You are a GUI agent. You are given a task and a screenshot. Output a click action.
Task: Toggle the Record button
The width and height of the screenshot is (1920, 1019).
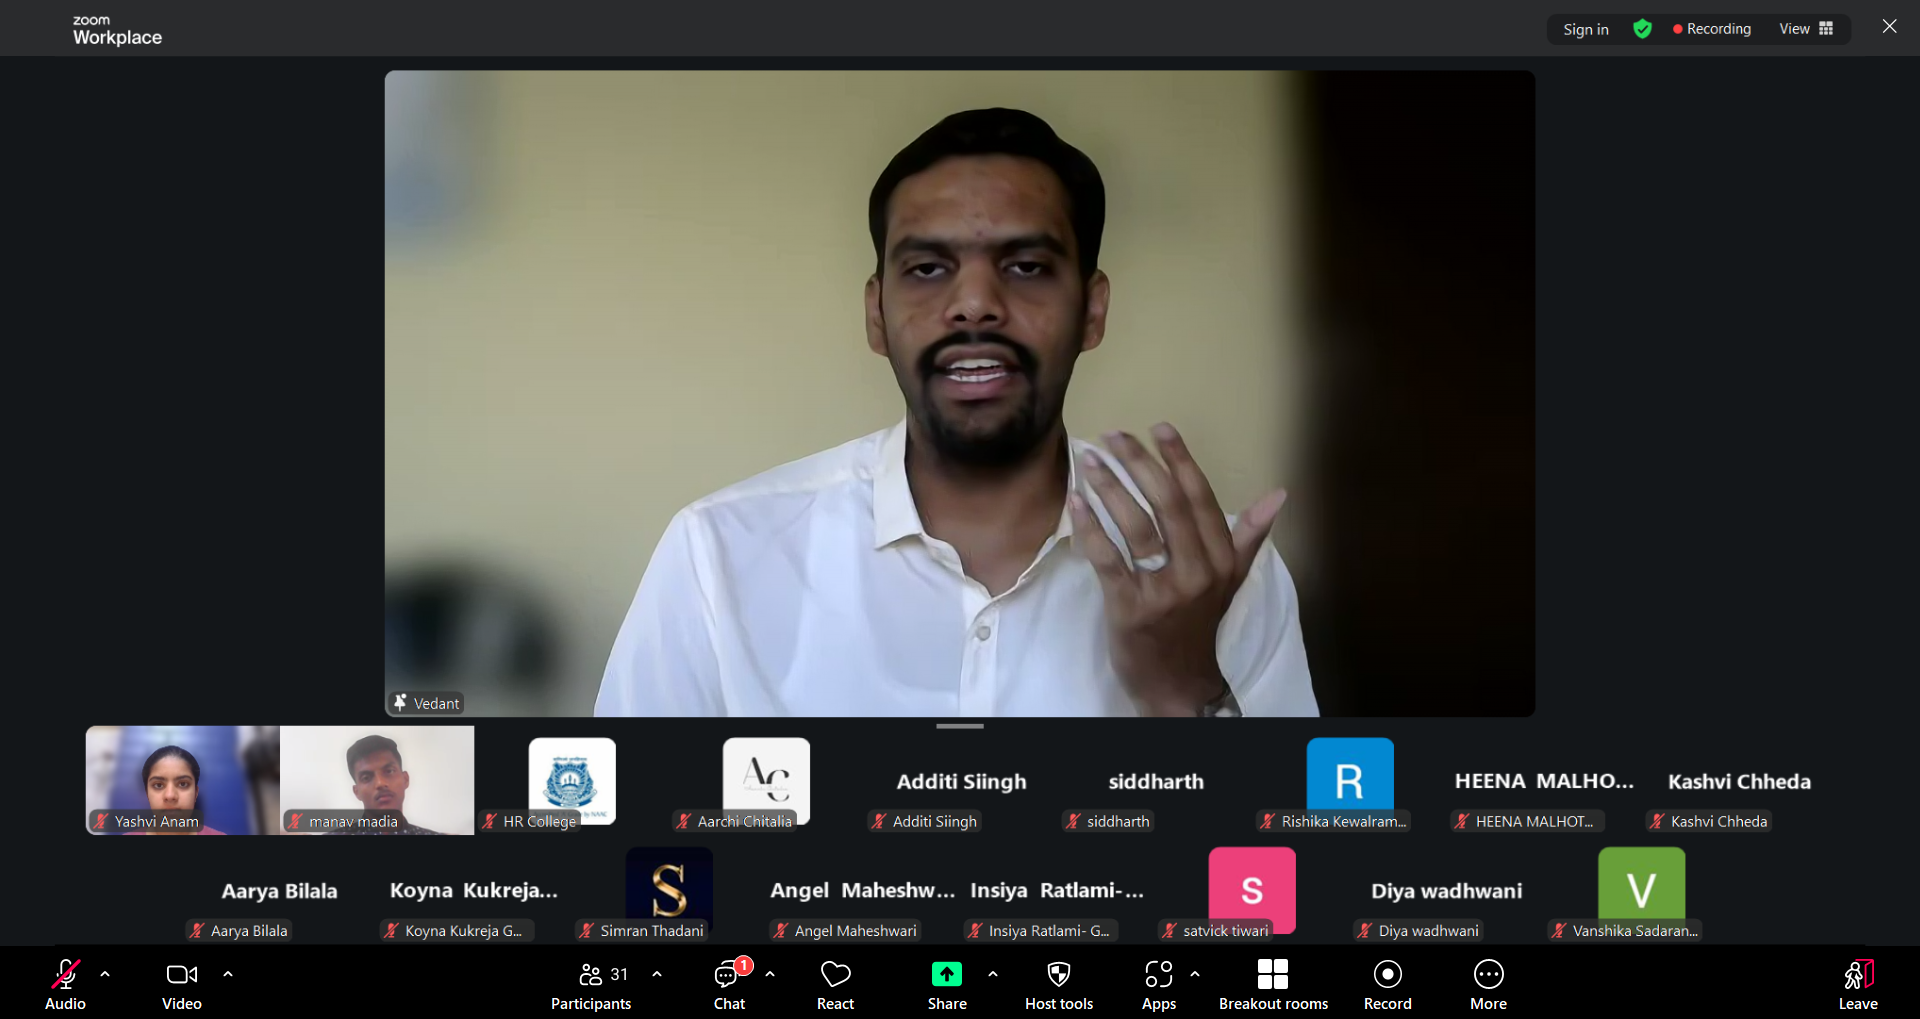(1387, 985)
